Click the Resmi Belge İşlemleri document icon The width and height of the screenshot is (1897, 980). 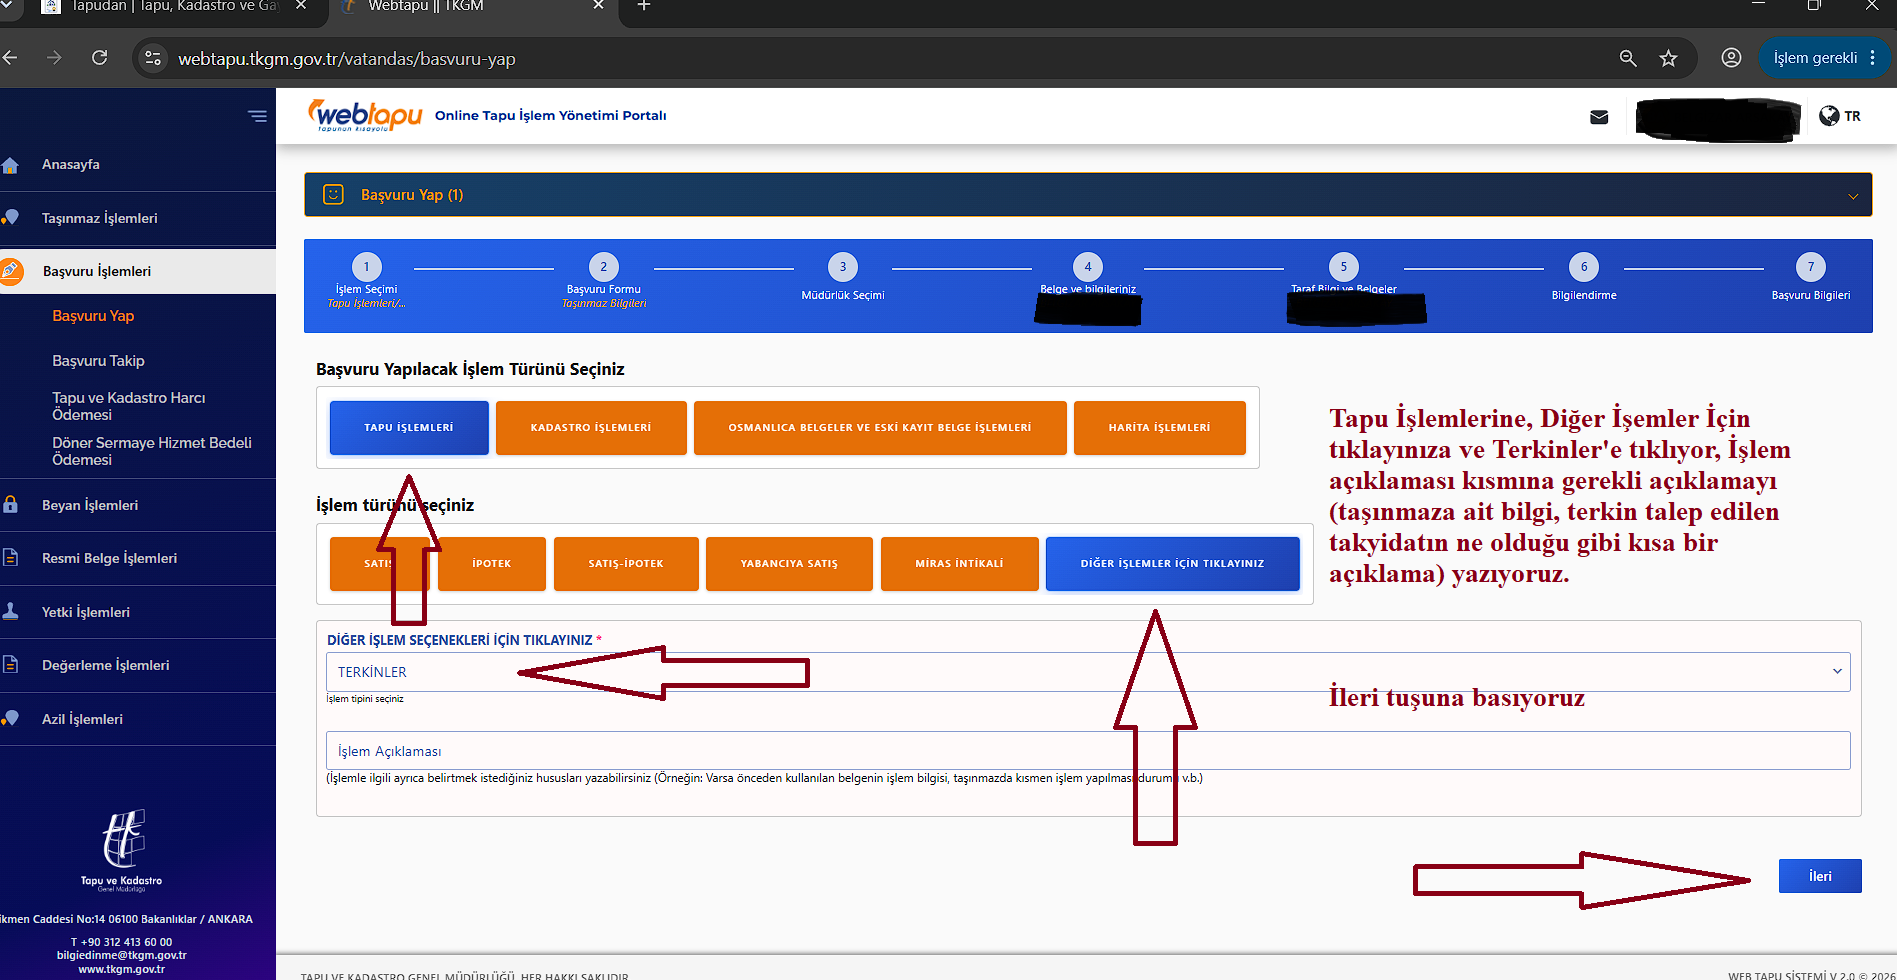(10, 557)
